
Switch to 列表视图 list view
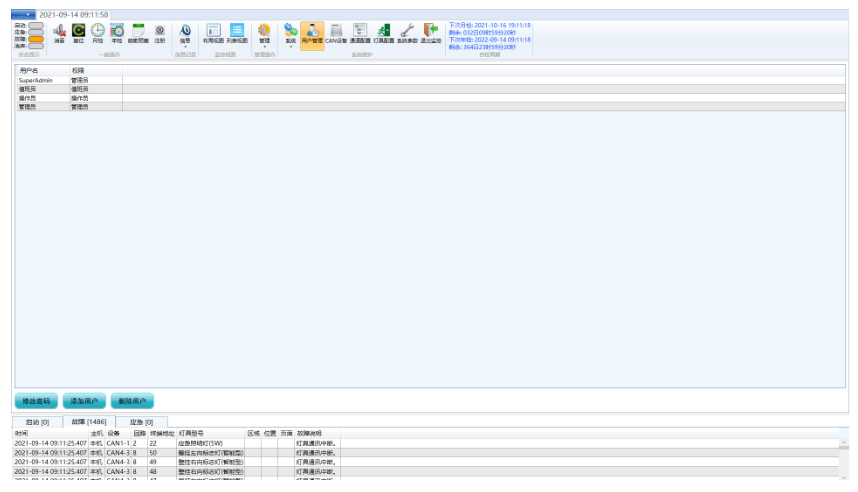click(237, 32)
